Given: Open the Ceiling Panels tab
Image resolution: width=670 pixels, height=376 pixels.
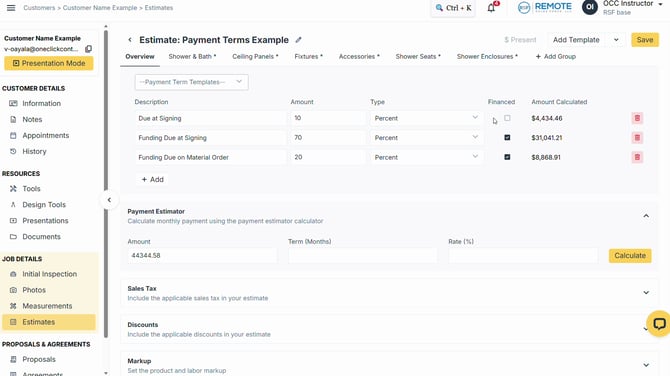Looking at the screenshot, I should pyautogui.click(x=255, y=56).
